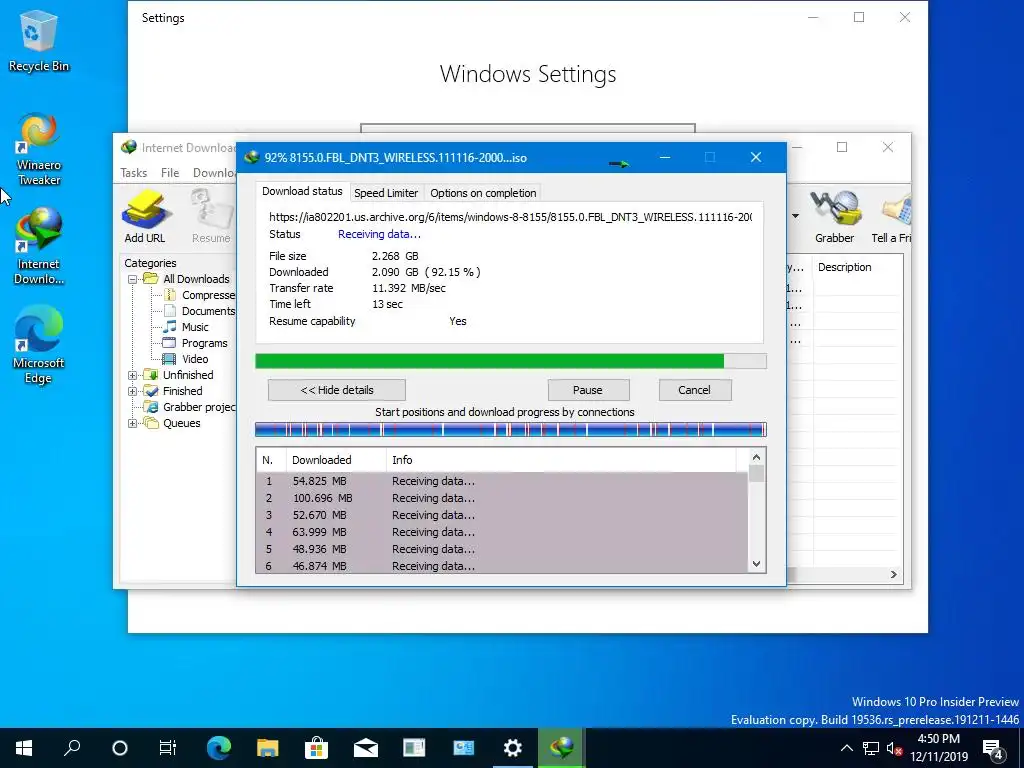
Task: Open Task View from the taskbar
Action: [168, 748]
